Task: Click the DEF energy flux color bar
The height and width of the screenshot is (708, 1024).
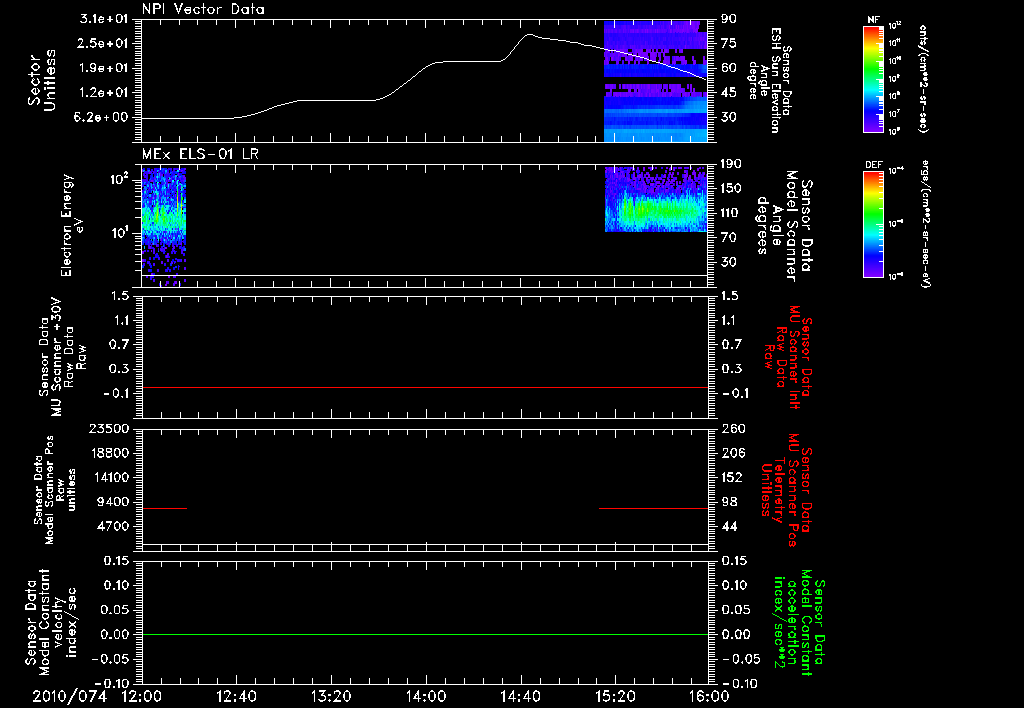Action: point(874,224)
